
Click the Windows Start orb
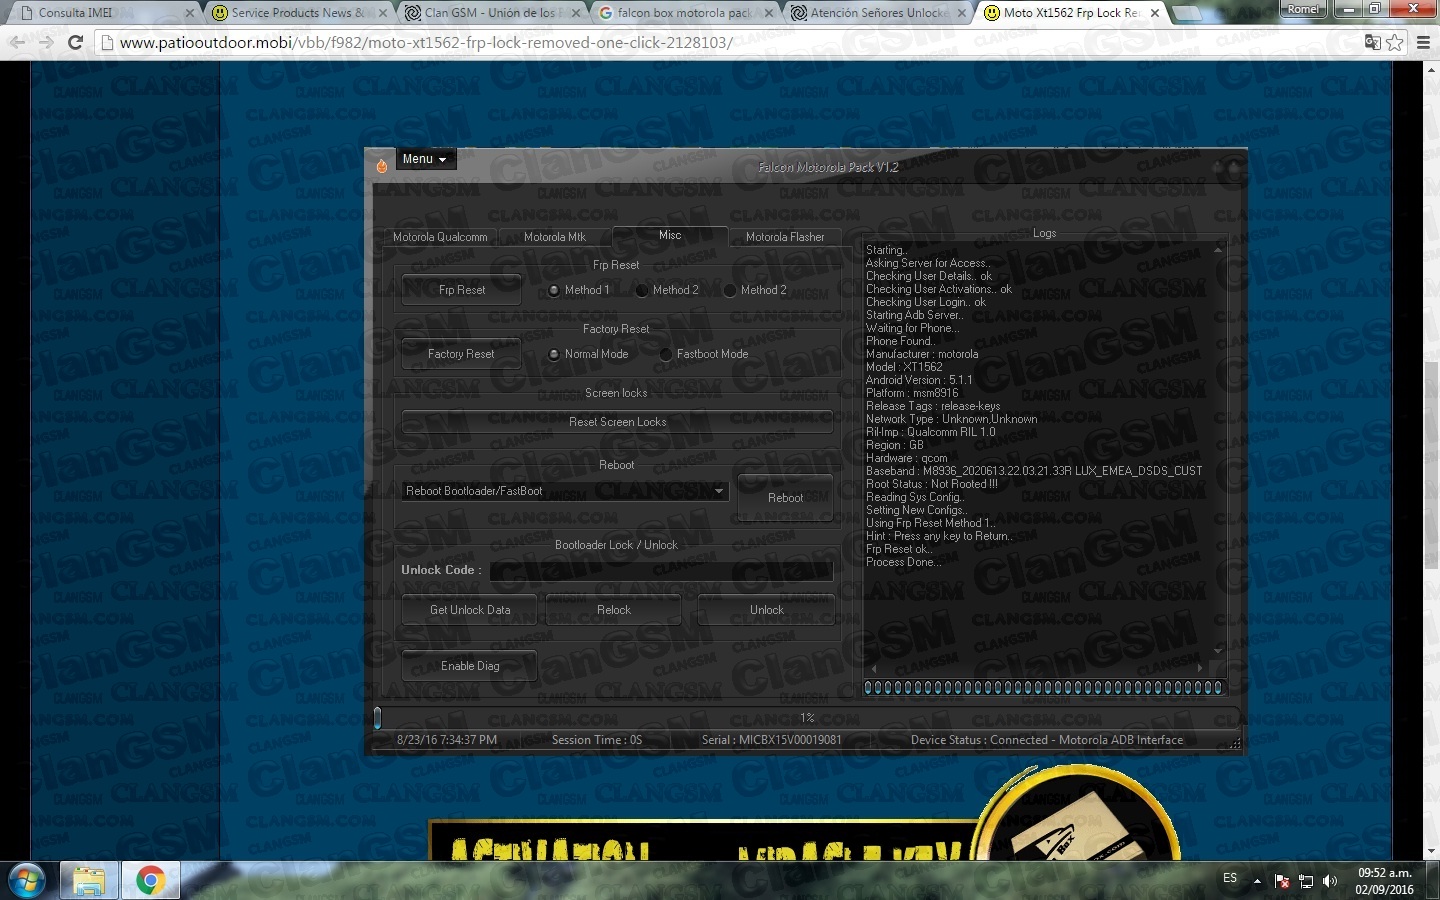coord(27,881)
